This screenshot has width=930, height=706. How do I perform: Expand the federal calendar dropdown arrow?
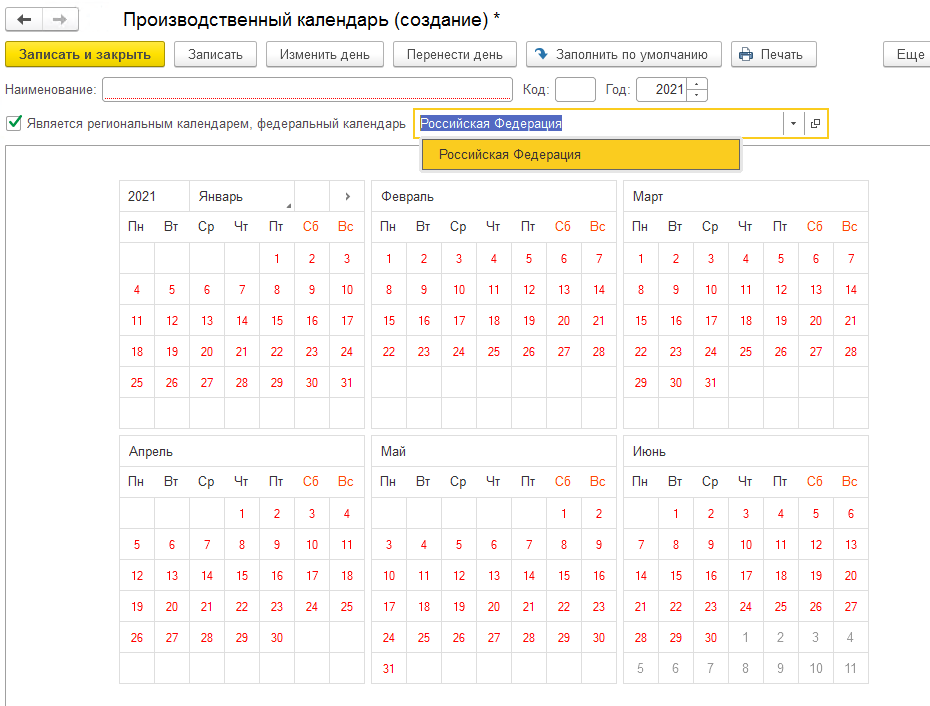(793, 124)
